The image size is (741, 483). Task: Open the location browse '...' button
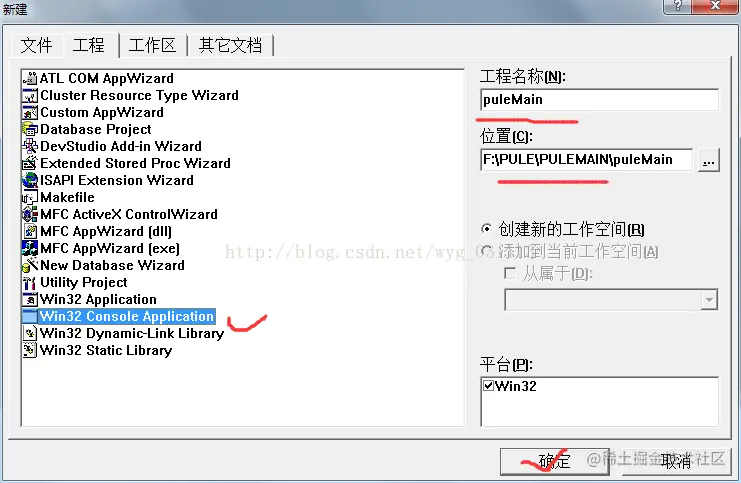[x=708, y=160]
